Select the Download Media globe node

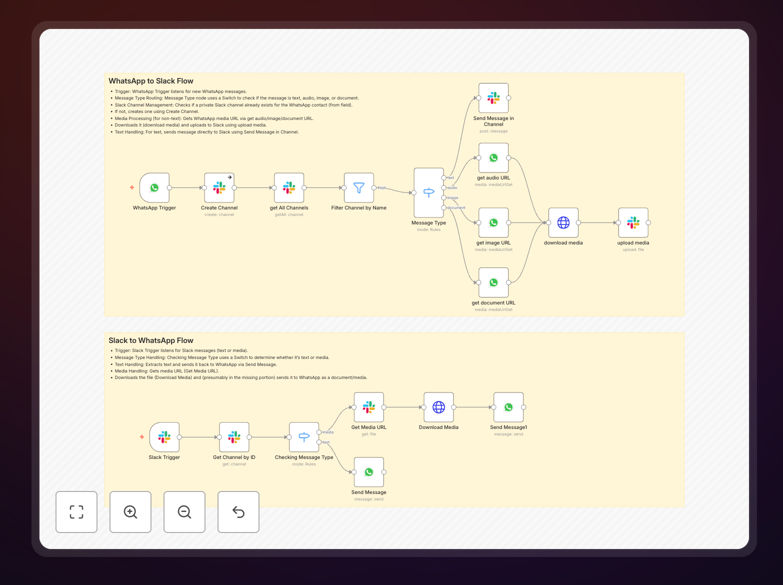click(x=439, y=407)
